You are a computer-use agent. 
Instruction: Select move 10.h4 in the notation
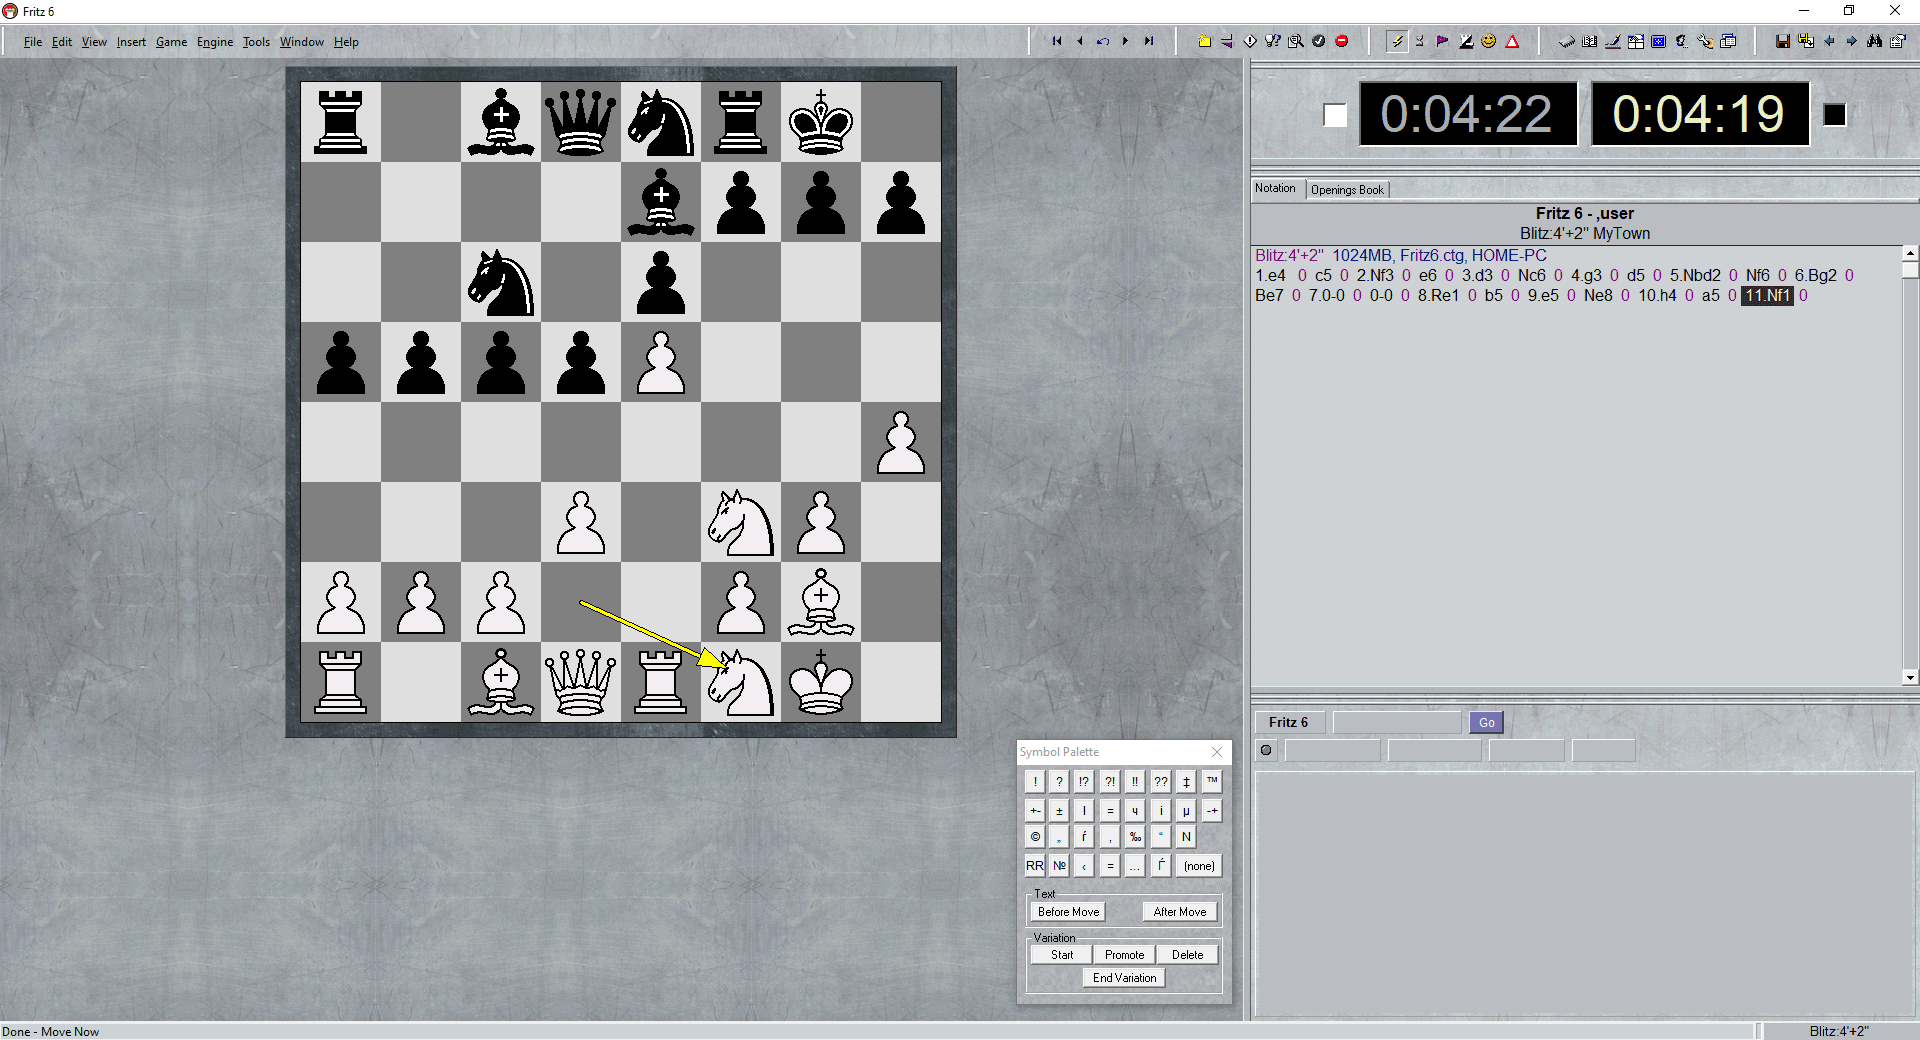pos(1656,296)
